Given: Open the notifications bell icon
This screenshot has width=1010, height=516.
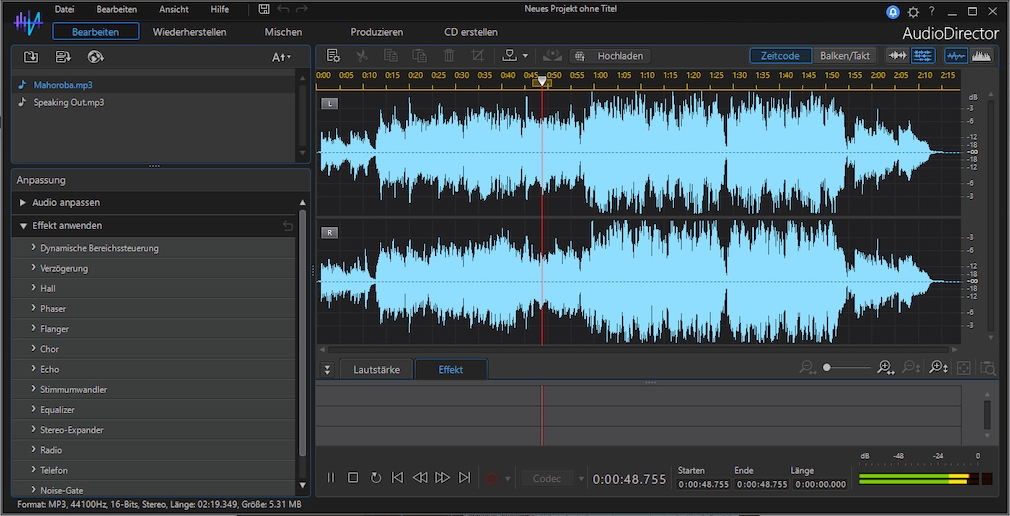Looking at the screenshot, I should tap(893, 12).
